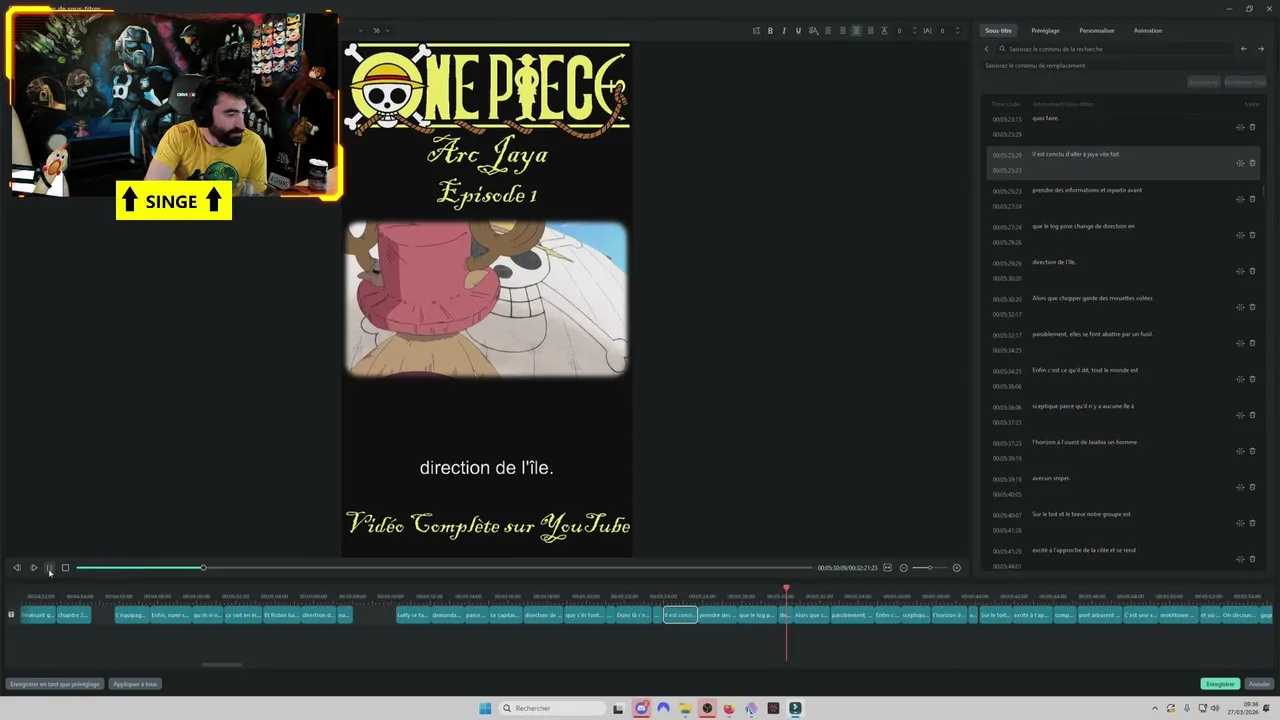
Task: Click the timeline horizontal scrollbar
Action: click(x=222, y=664)
